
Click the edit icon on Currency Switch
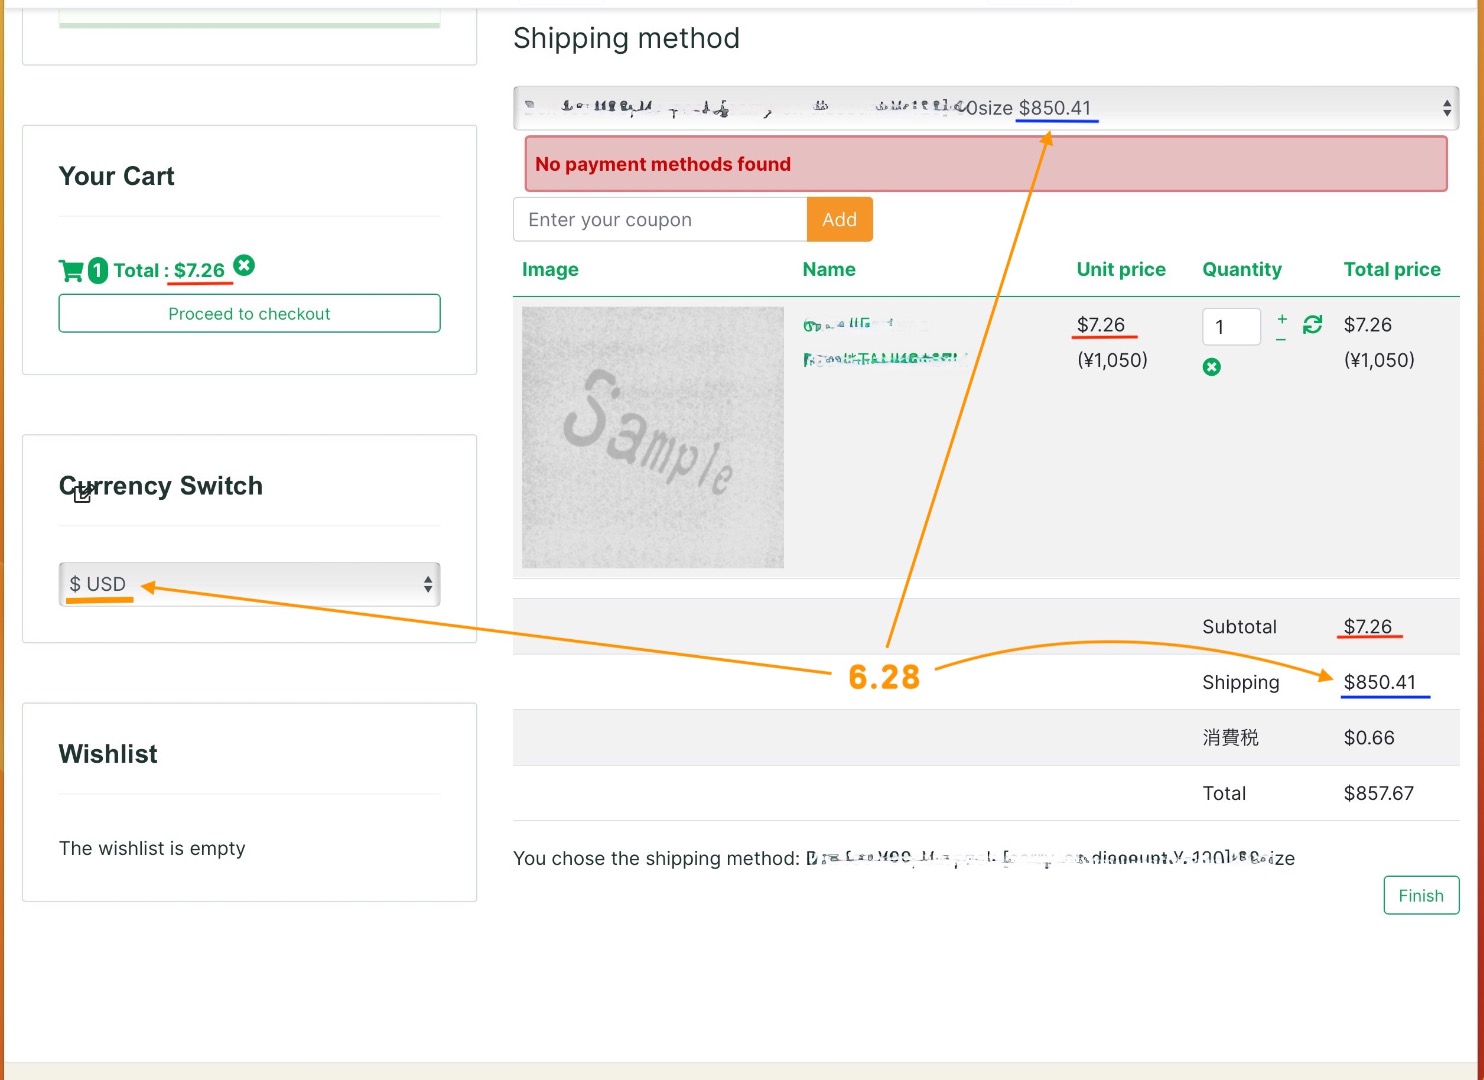click(83, 492)
